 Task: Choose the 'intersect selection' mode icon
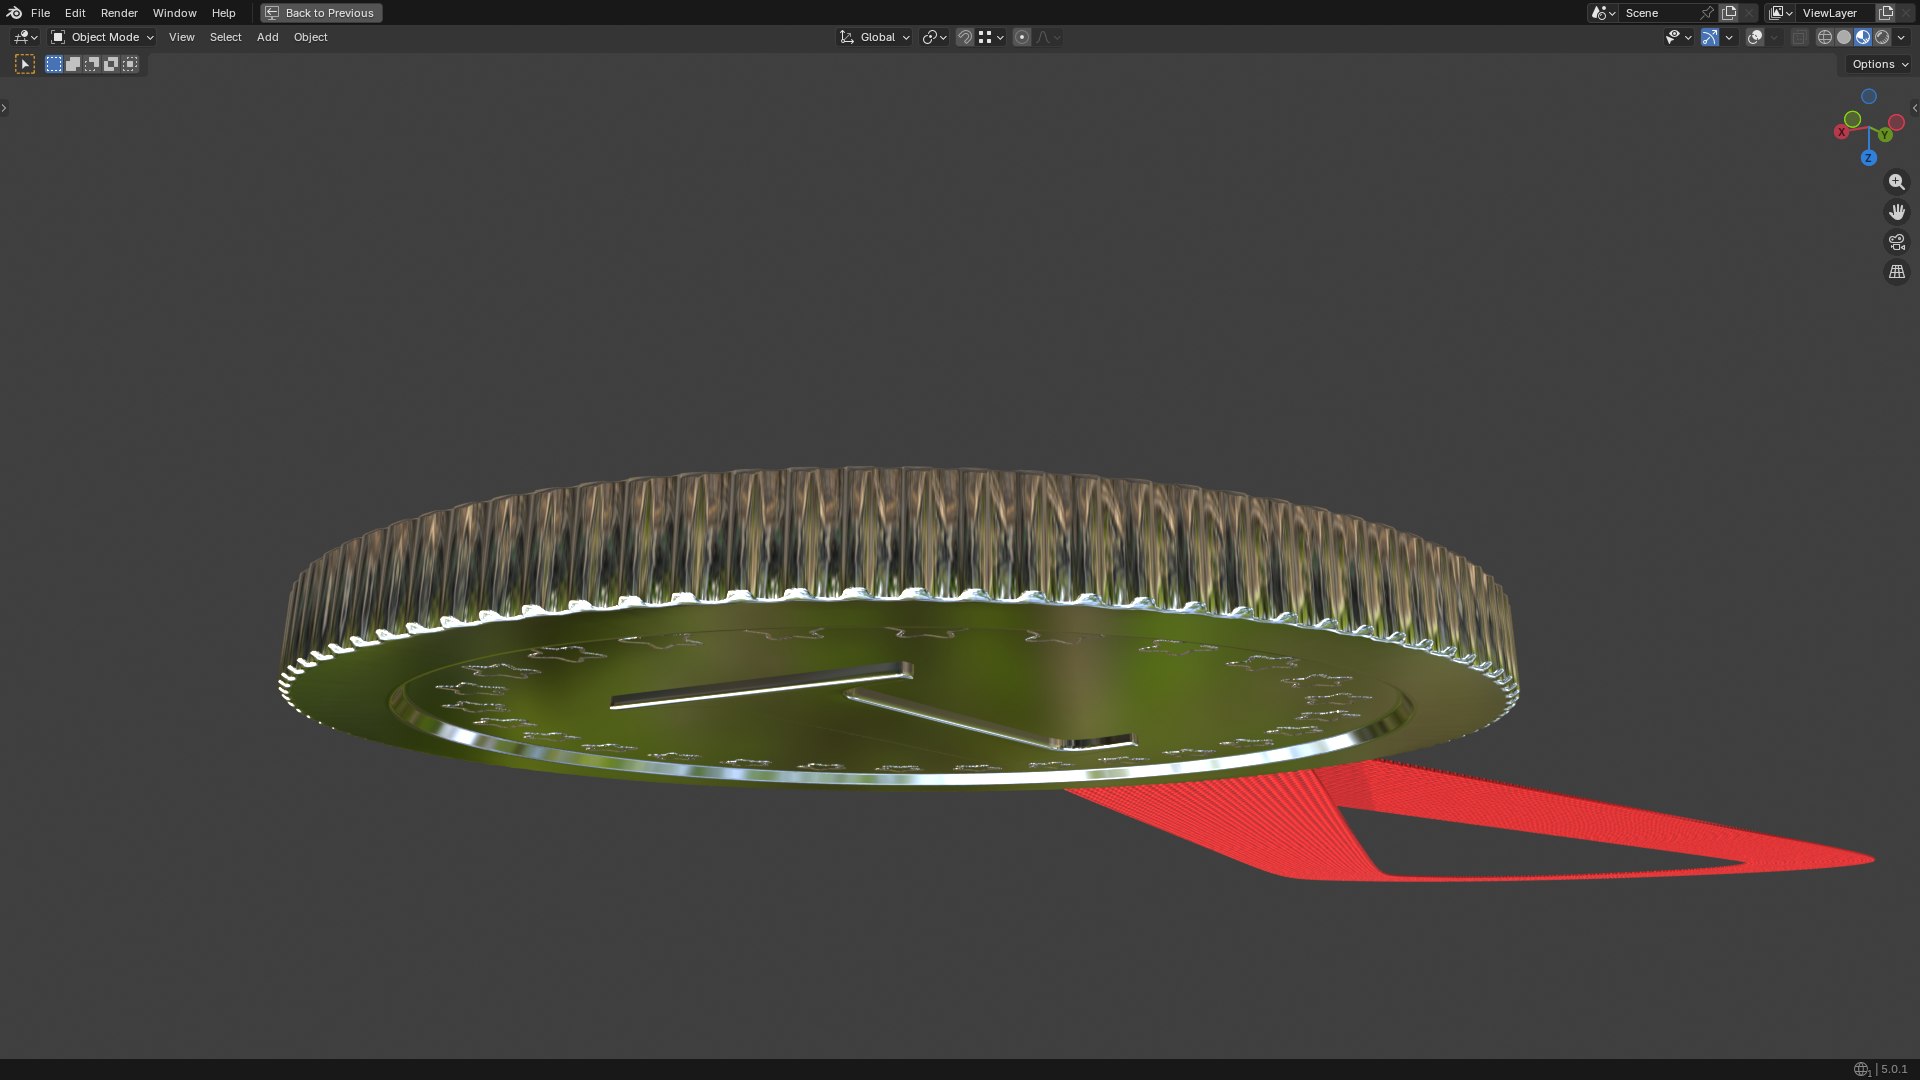tap(130, 64)
